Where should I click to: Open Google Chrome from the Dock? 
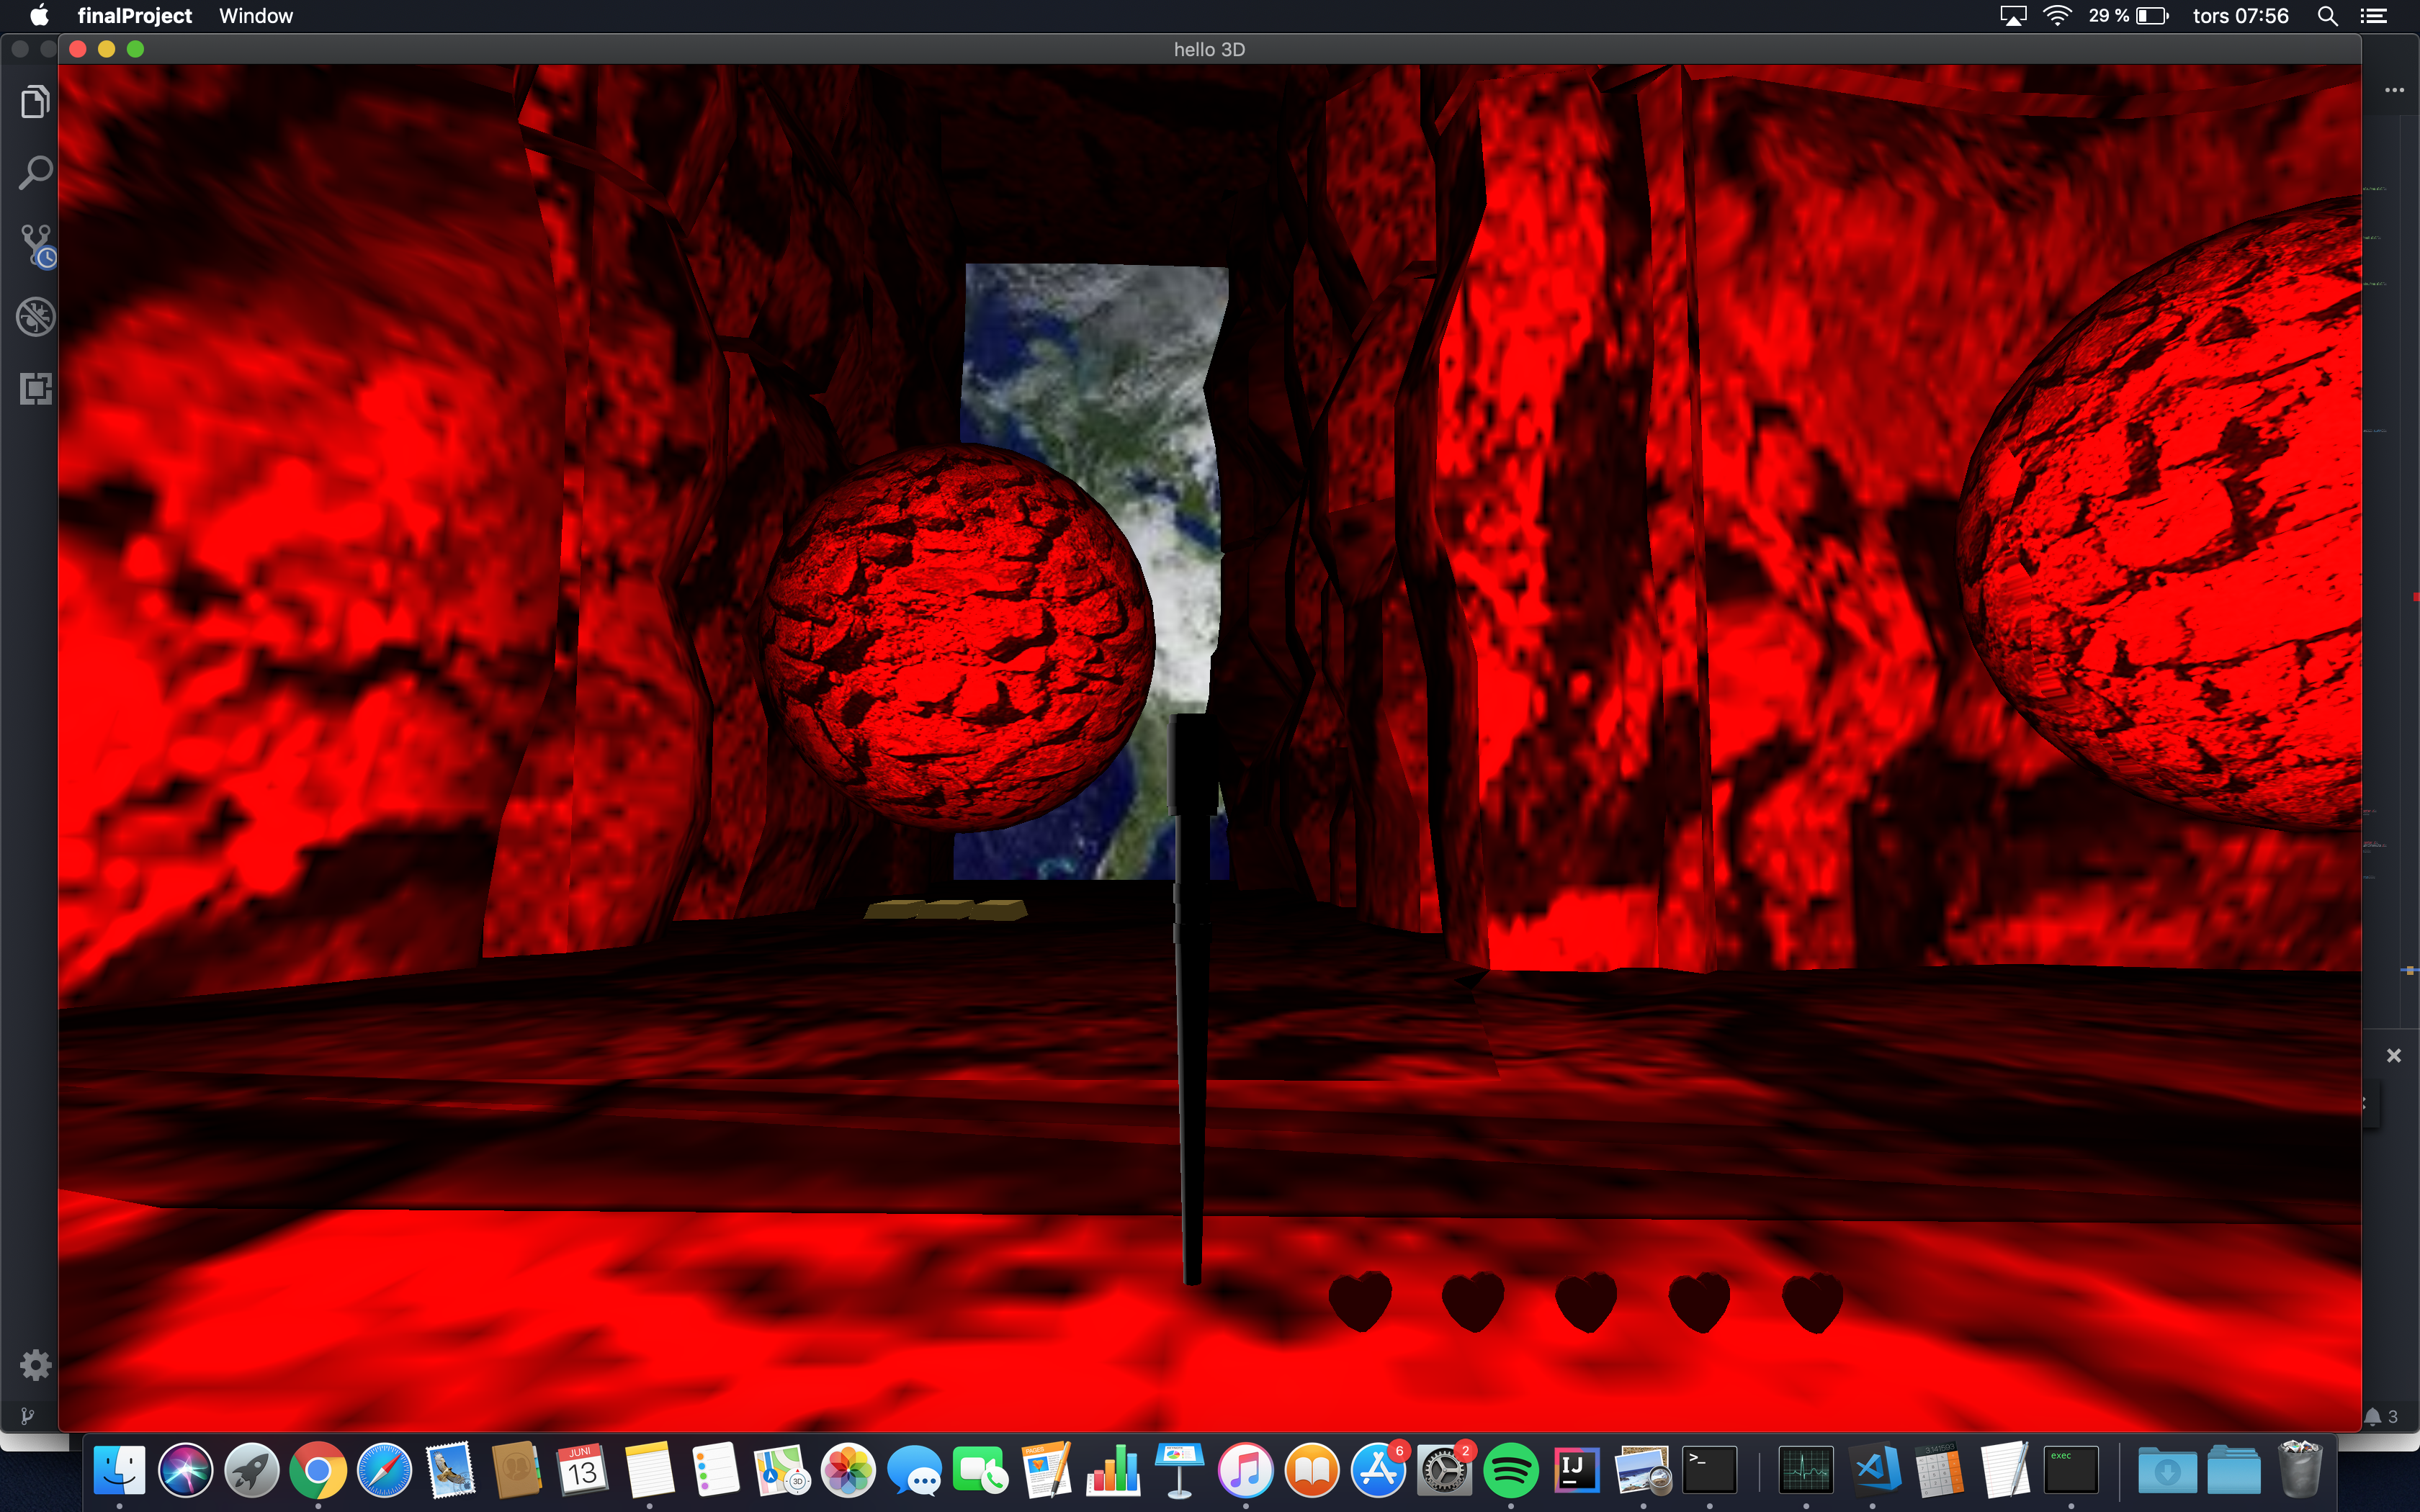pos(318,1470)
